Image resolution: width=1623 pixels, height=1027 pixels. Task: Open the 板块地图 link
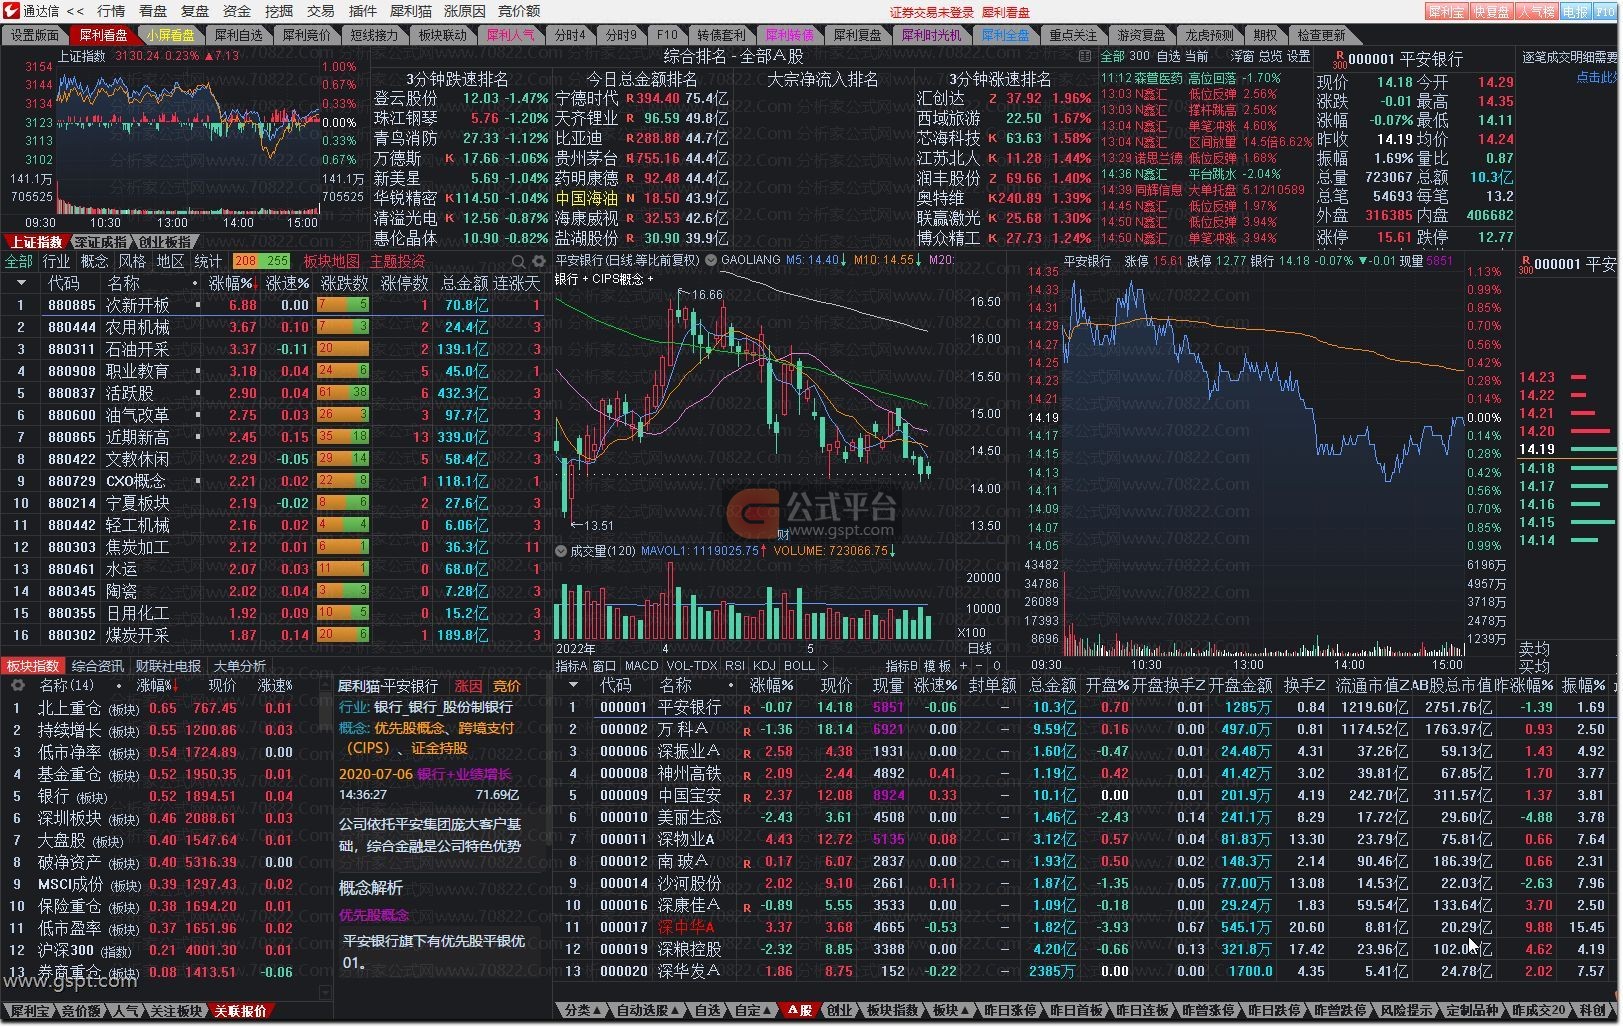point(331,261)
